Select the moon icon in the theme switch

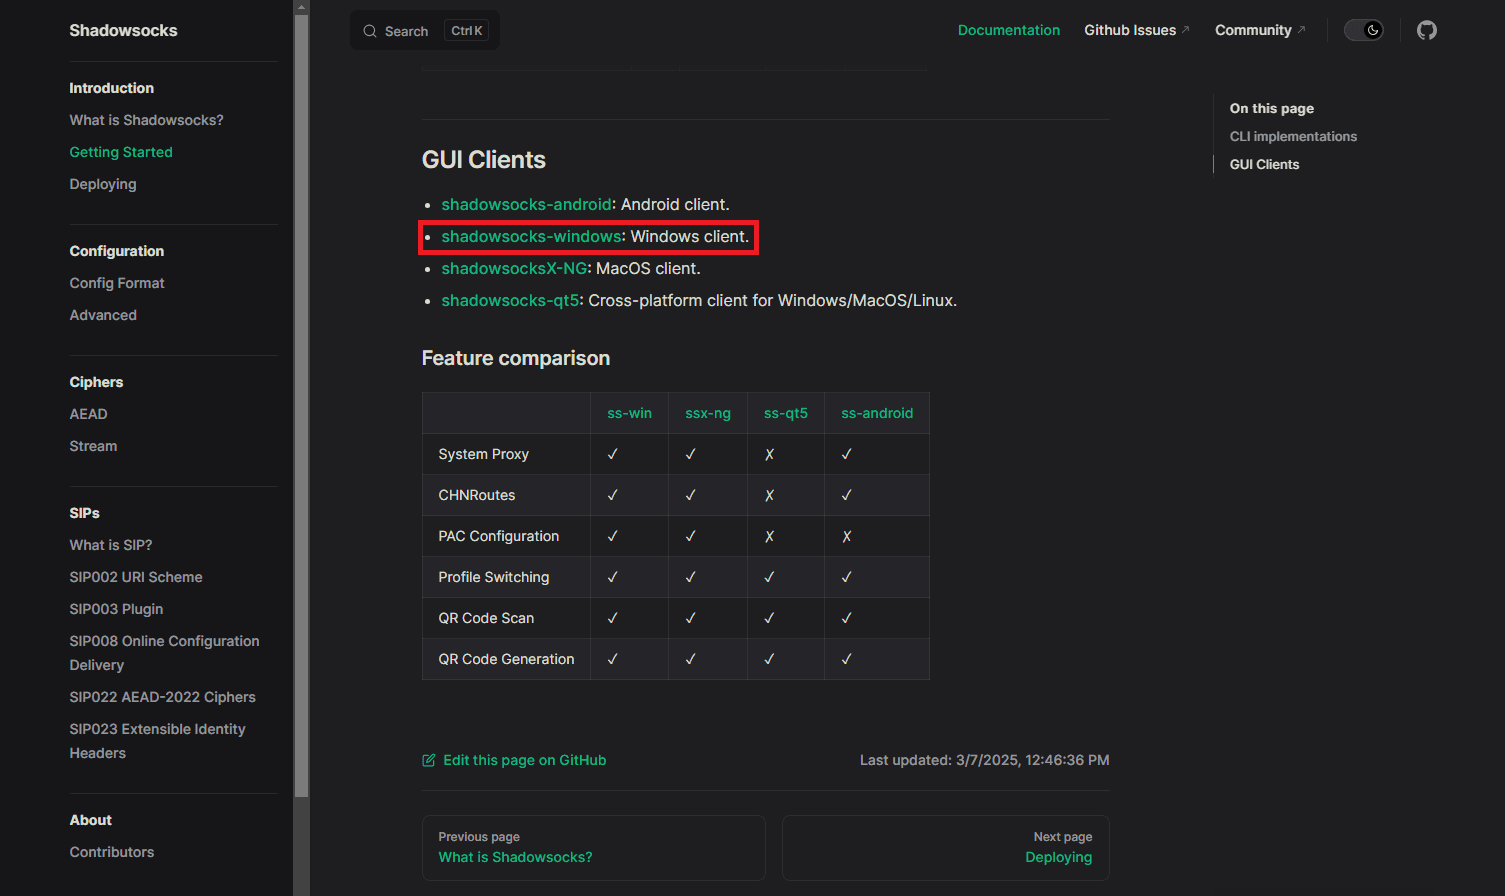tap(1370, 30)
